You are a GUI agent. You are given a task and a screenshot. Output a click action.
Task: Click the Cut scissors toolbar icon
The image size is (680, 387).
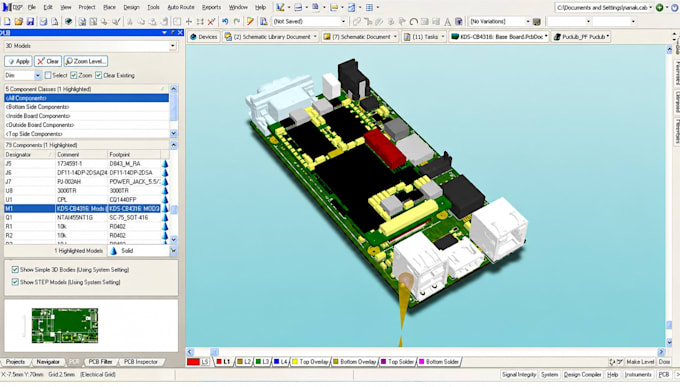click(x=130, y=21)
